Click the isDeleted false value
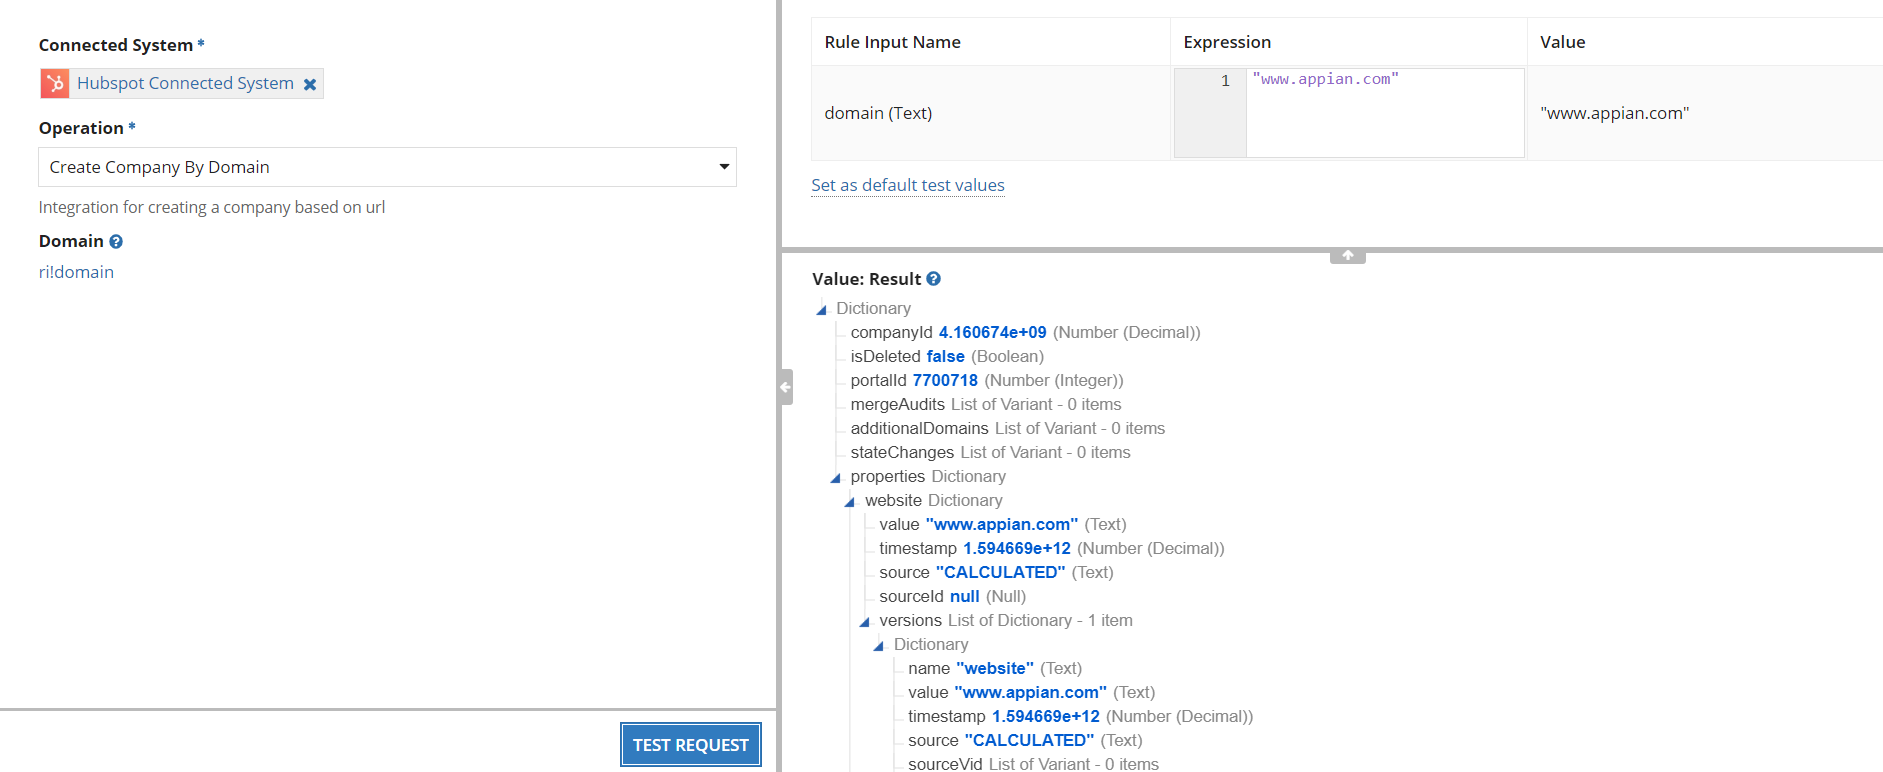 pyautogui.click(x=945, y=357)
